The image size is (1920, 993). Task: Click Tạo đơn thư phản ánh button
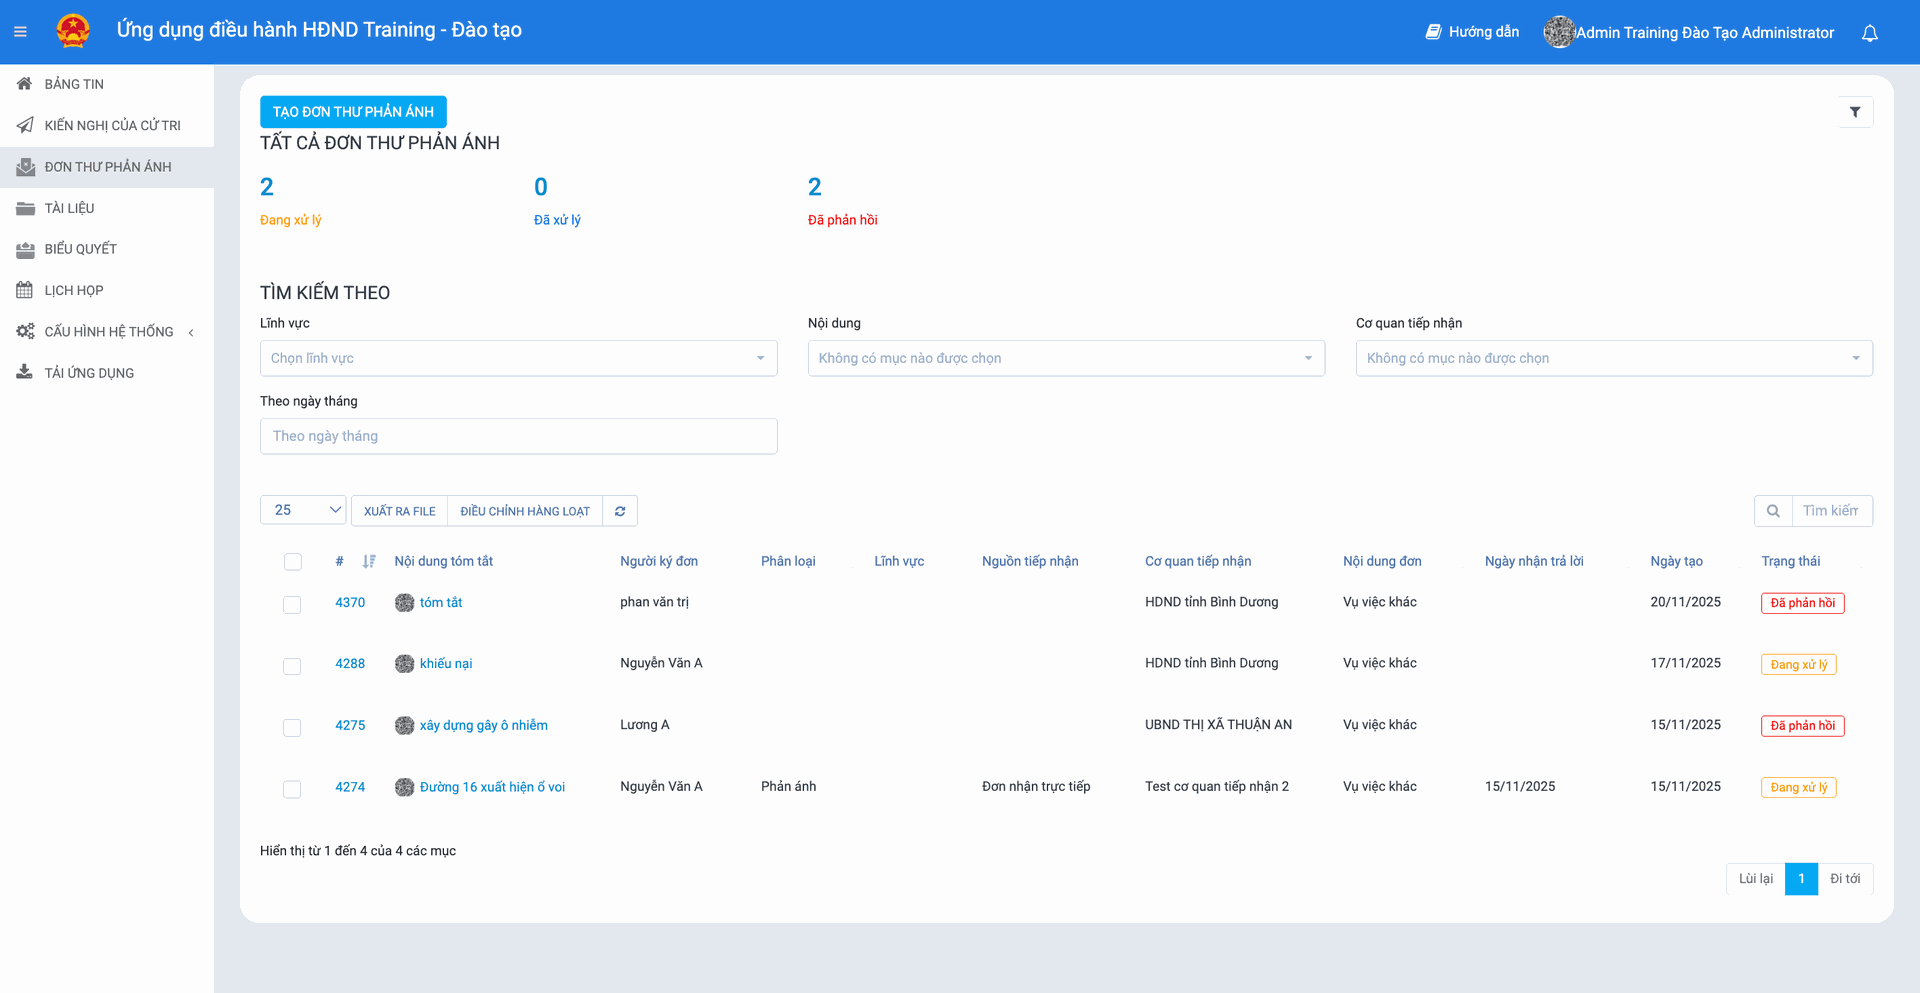pos(353,111)
